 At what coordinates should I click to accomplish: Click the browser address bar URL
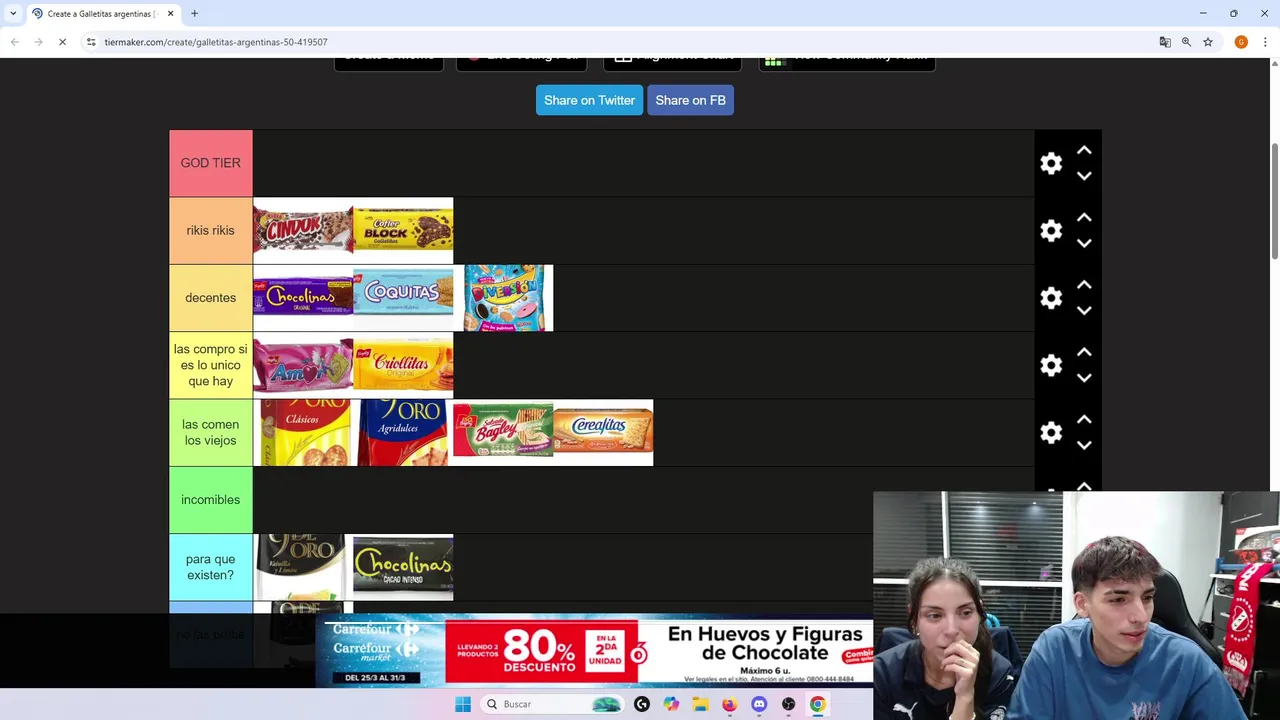coord(215,42)
